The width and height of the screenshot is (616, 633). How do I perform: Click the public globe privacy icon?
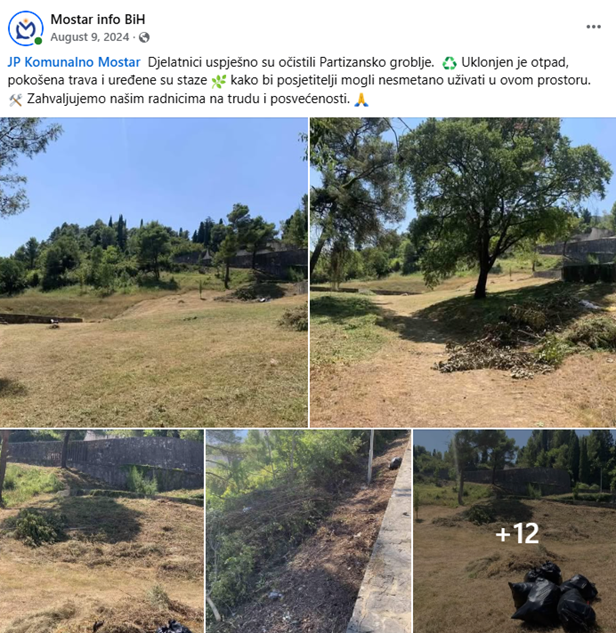click(x=144, y=38)
